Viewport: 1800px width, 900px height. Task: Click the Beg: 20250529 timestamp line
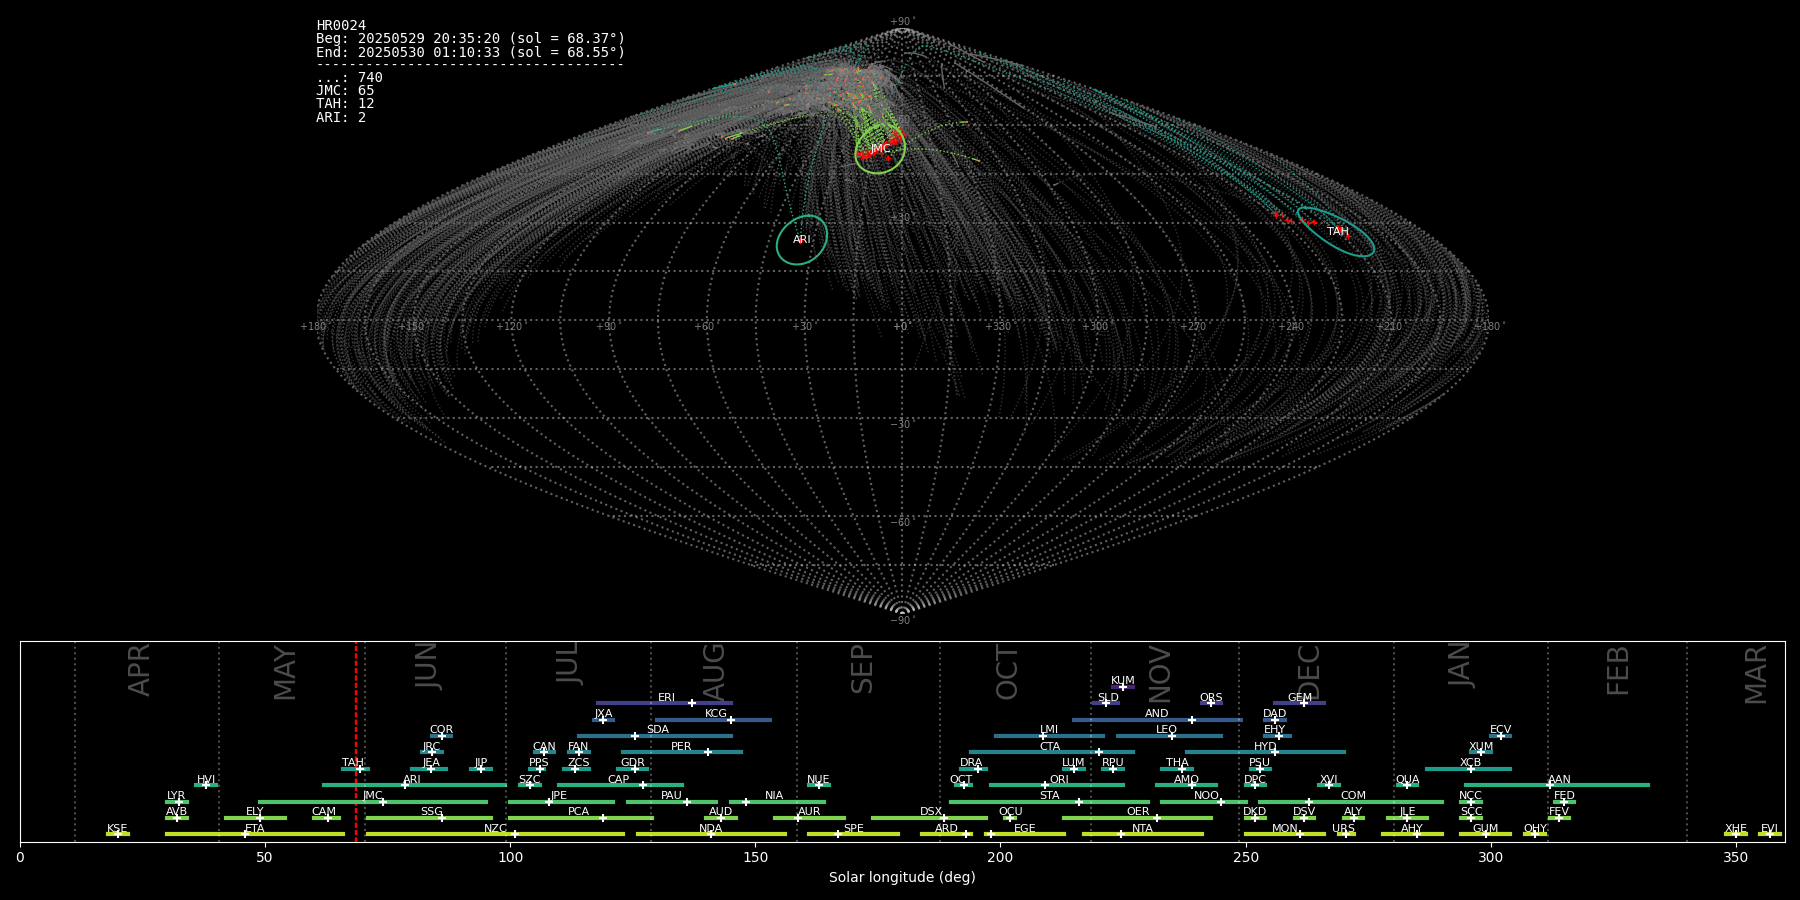pos(470,39)
